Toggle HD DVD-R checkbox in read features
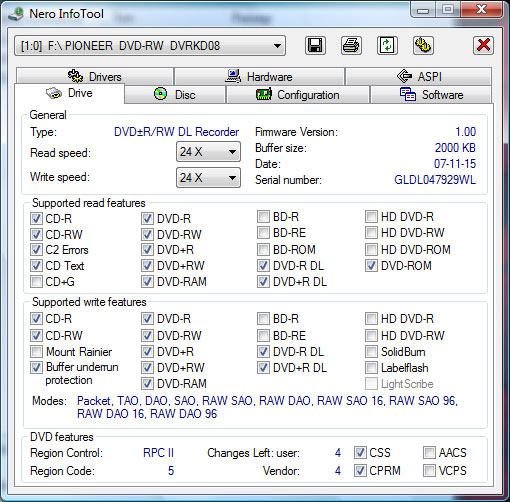The width and height of the screenshot is (510, 502). (x=371, y=217)
